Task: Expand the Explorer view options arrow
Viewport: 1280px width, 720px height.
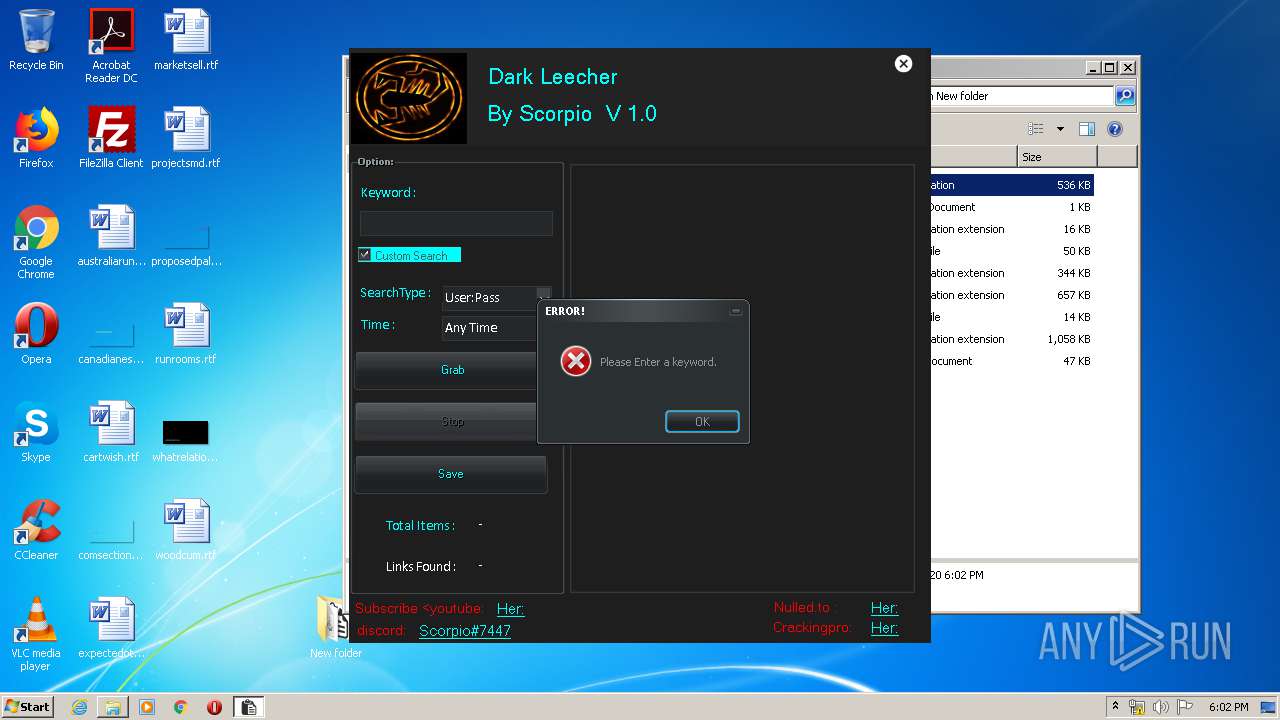Action: (1060, 129)
